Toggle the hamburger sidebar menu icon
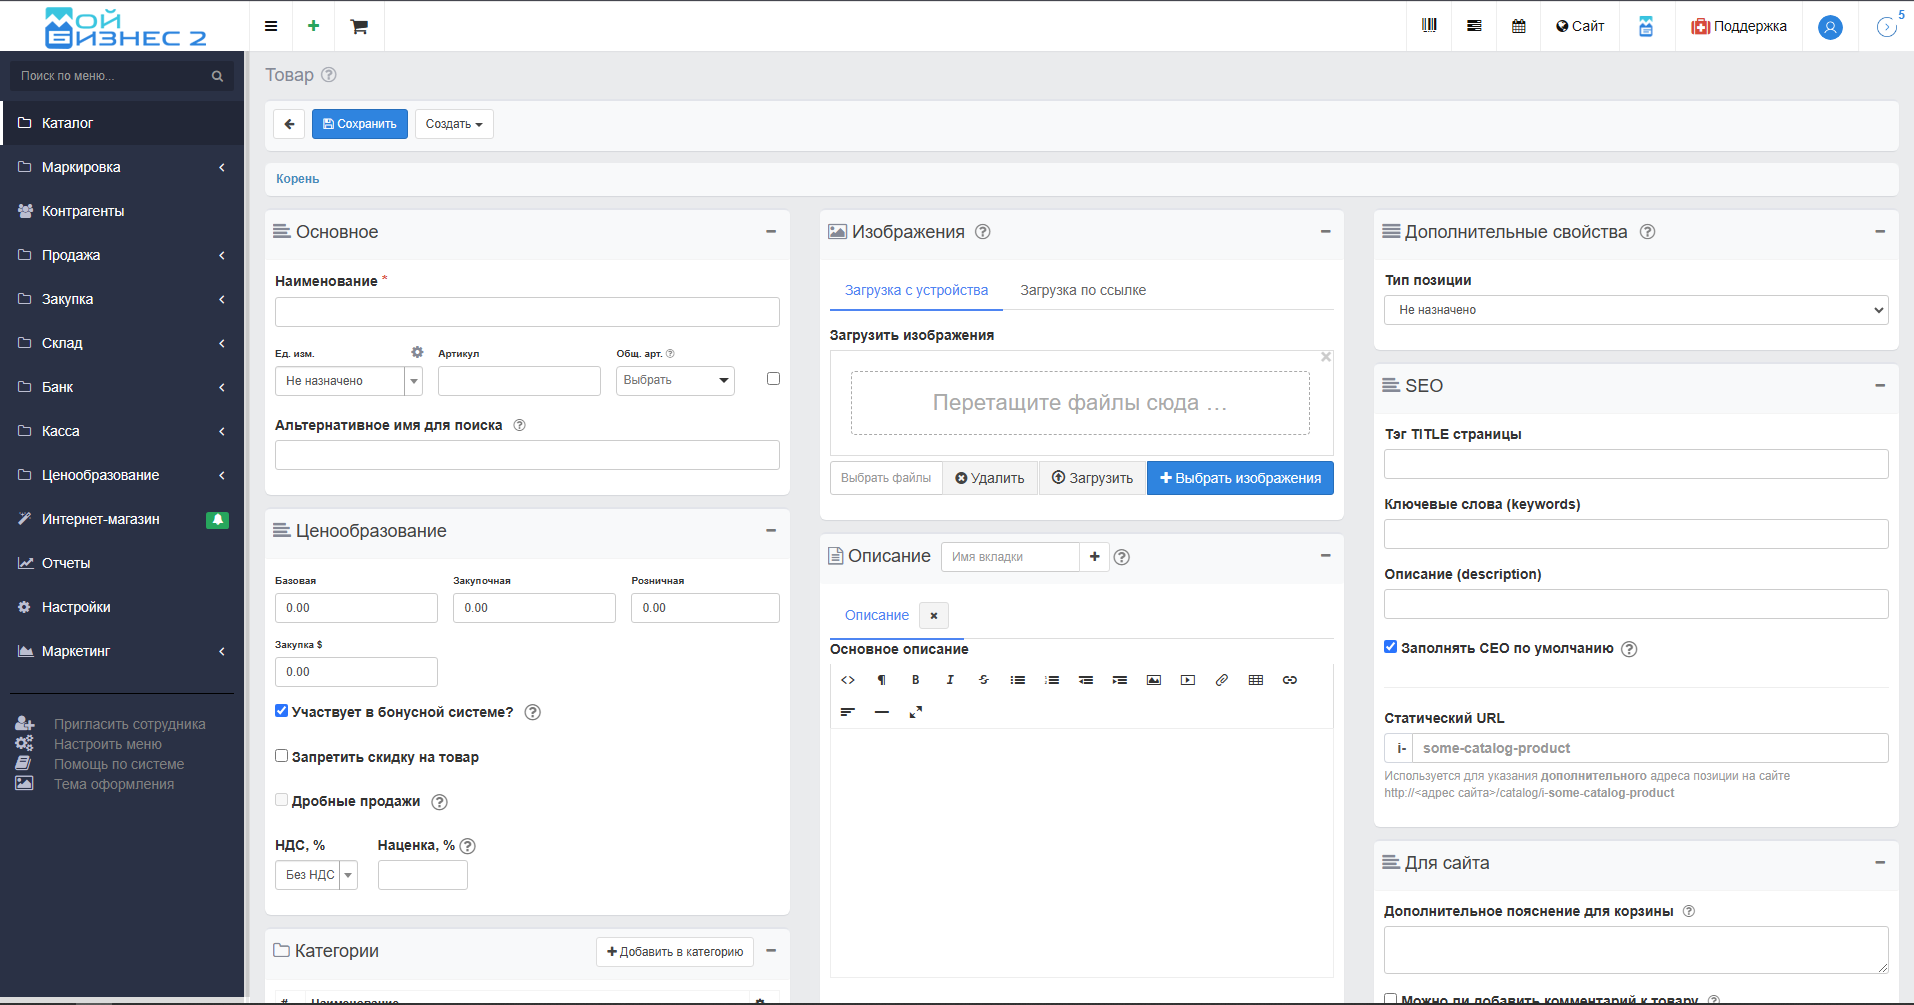The height and width of the screenshot is (1005, 1914). [x=271, y=26]
